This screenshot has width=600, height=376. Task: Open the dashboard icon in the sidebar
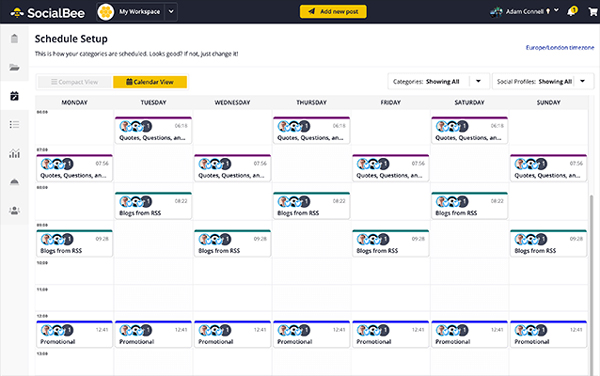point(14,38)
